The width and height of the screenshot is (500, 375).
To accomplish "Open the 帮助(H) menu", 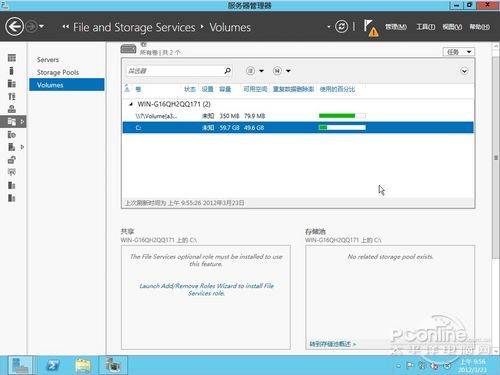I will click(479, 27).
